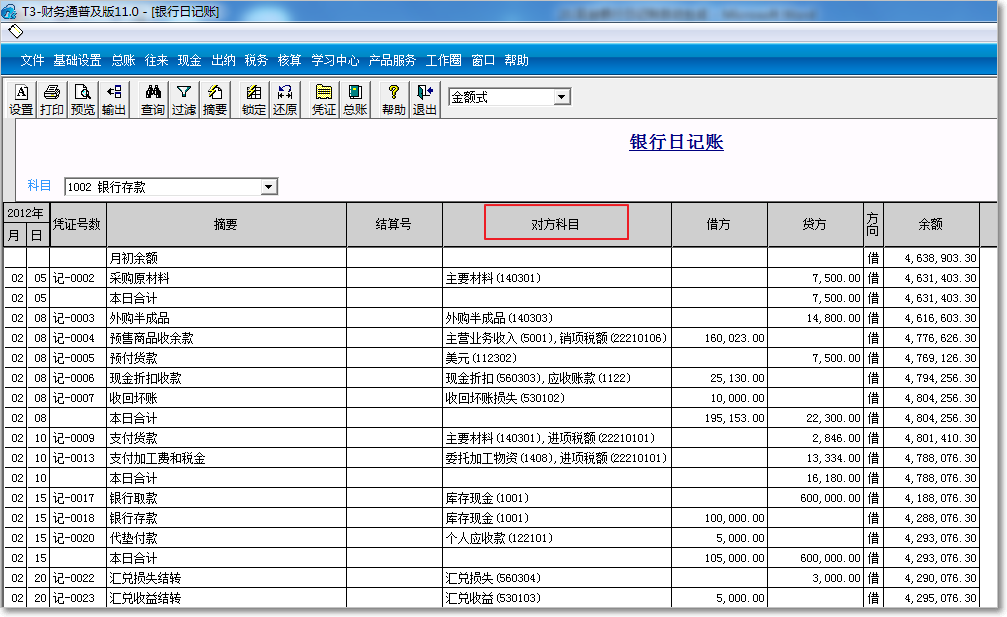Click the 还原 (Restore) toolbar icon
This screenshot has height=617, width=1007.
point(285,100)
